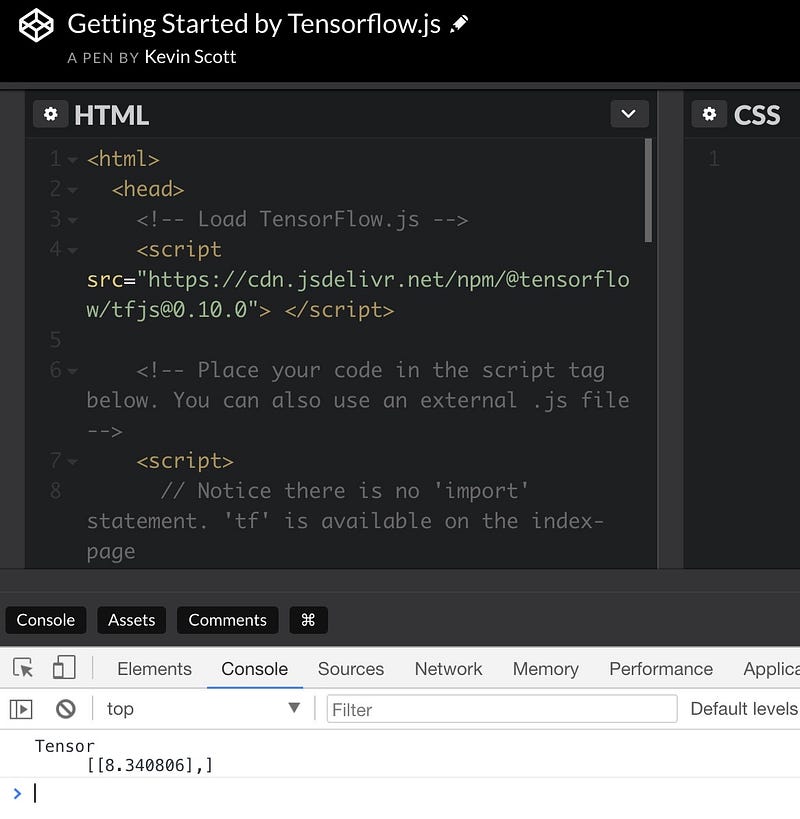Click the tfjs@0.10.0 script URL text
Viewport: 800px width, 819px height.
pyautogui.click(x=358, y=295)
